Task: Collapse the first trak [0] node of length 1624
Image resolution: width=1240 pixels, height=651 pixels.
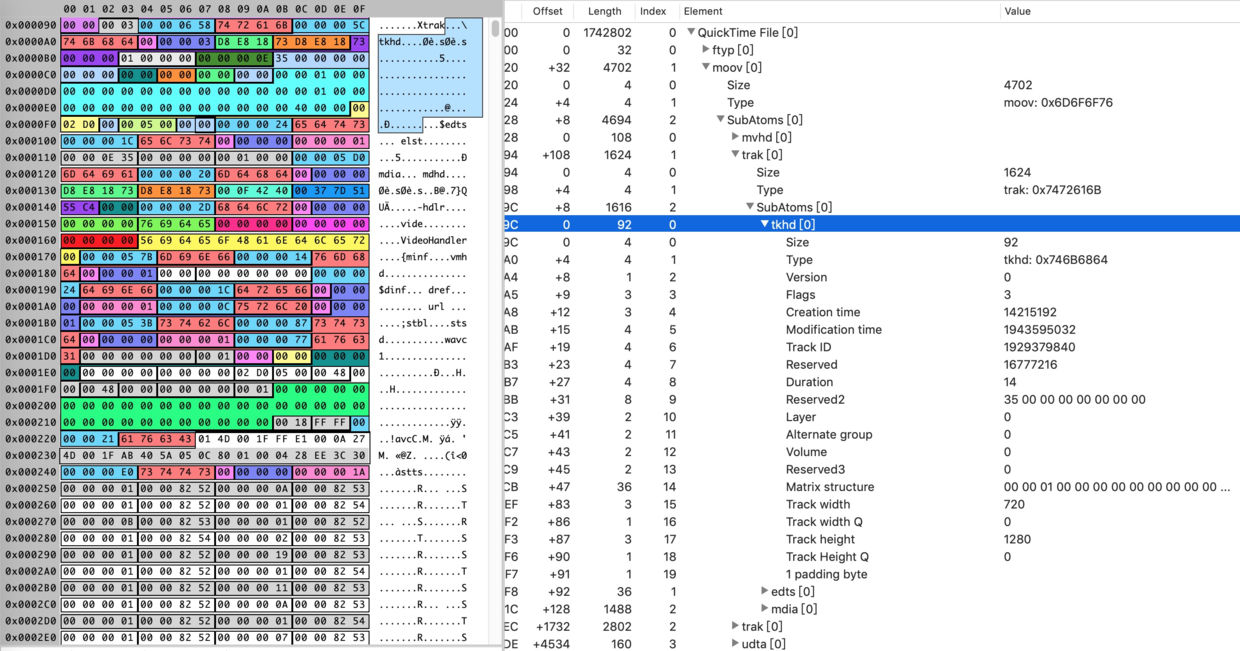Action: 735,155
